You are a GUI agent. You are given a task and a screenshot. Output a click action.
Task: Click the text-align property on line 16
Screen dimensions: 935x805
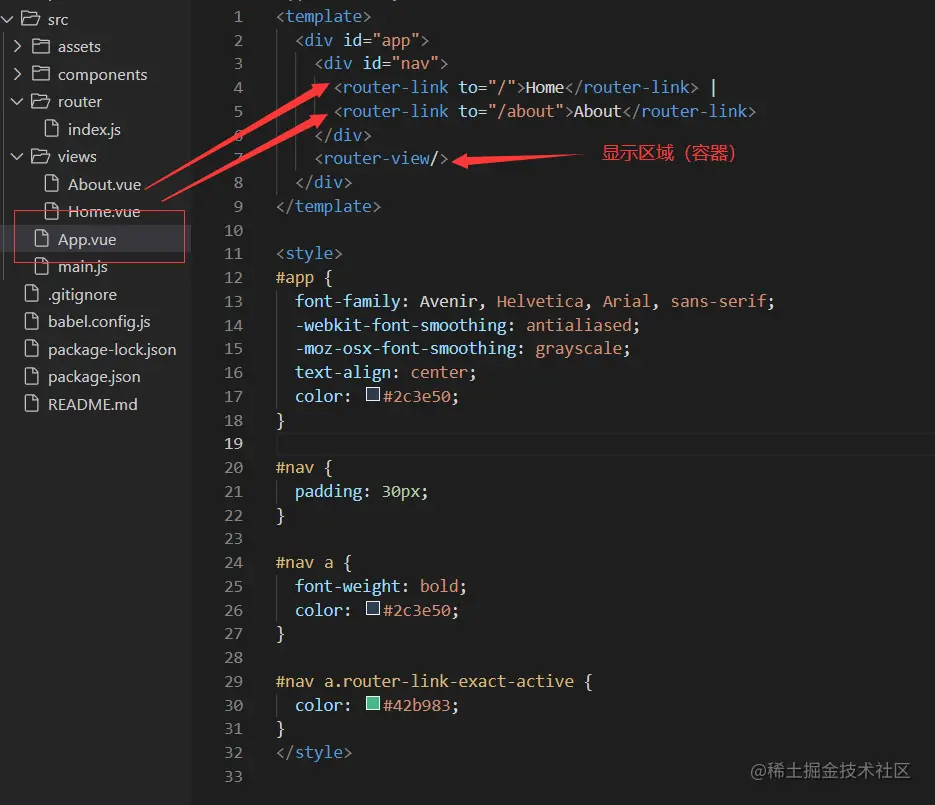pyautogui.click(x=343, y=373)
